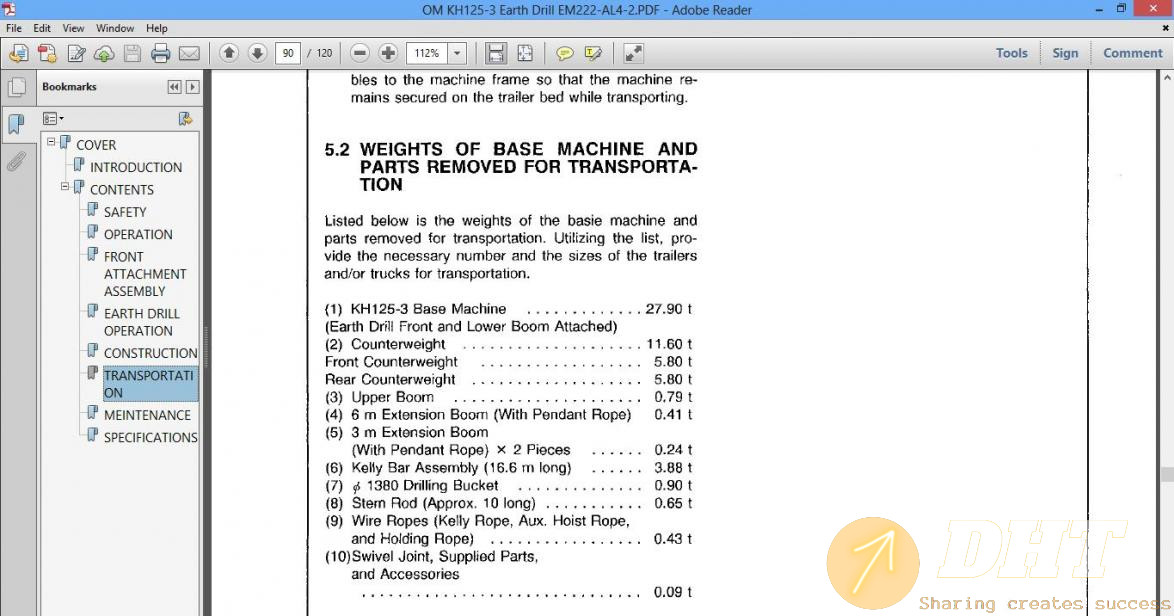The width and height of the screenshot is (1174, 616).
Task: Click the Create PDF online icon
Action: (47, 53)
